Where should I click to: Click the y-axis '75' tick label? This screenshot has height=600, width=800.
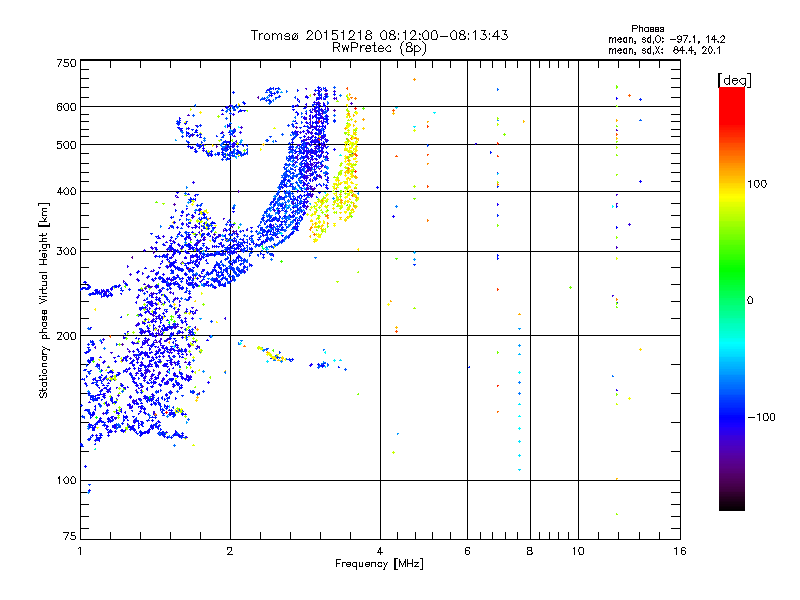[x=70, y=536]
